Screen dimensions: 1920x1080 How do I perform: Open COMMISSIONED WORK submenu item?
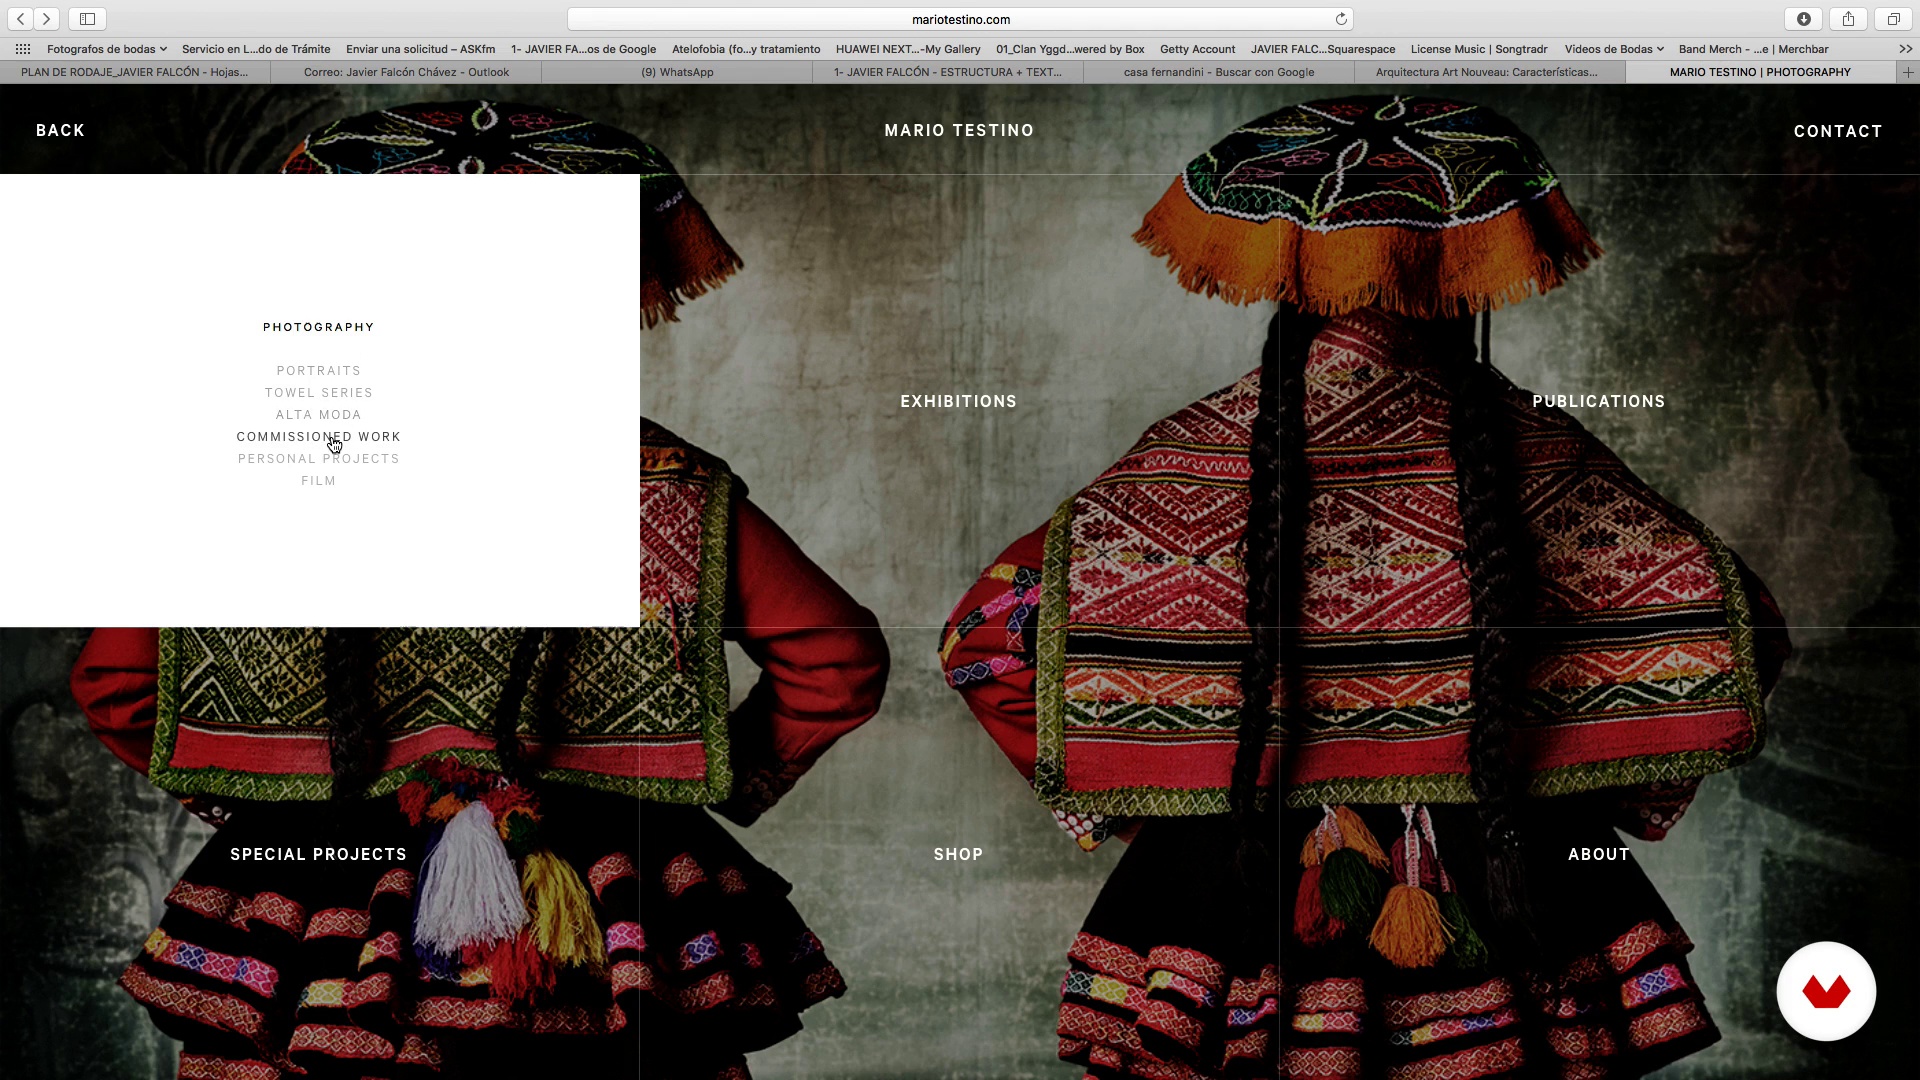[x=319, y=437]
